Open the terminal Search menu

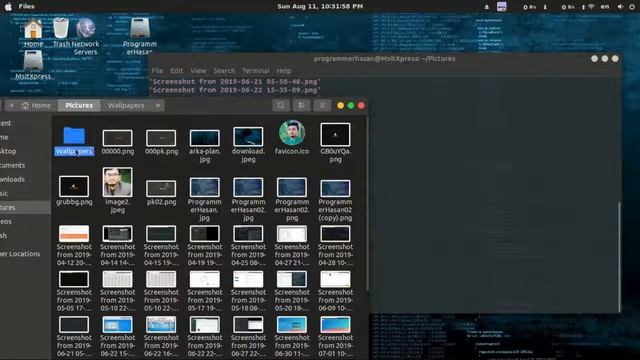click(x=224, y=71)
